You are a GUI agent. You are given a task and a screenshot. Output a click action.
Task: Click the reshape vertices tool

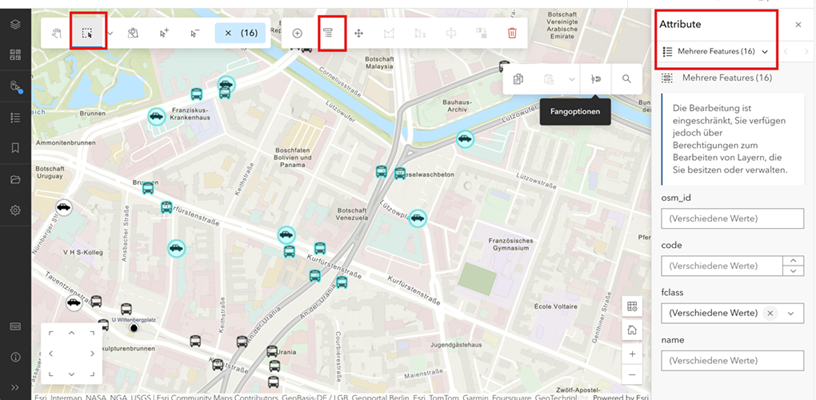(389, 33)
